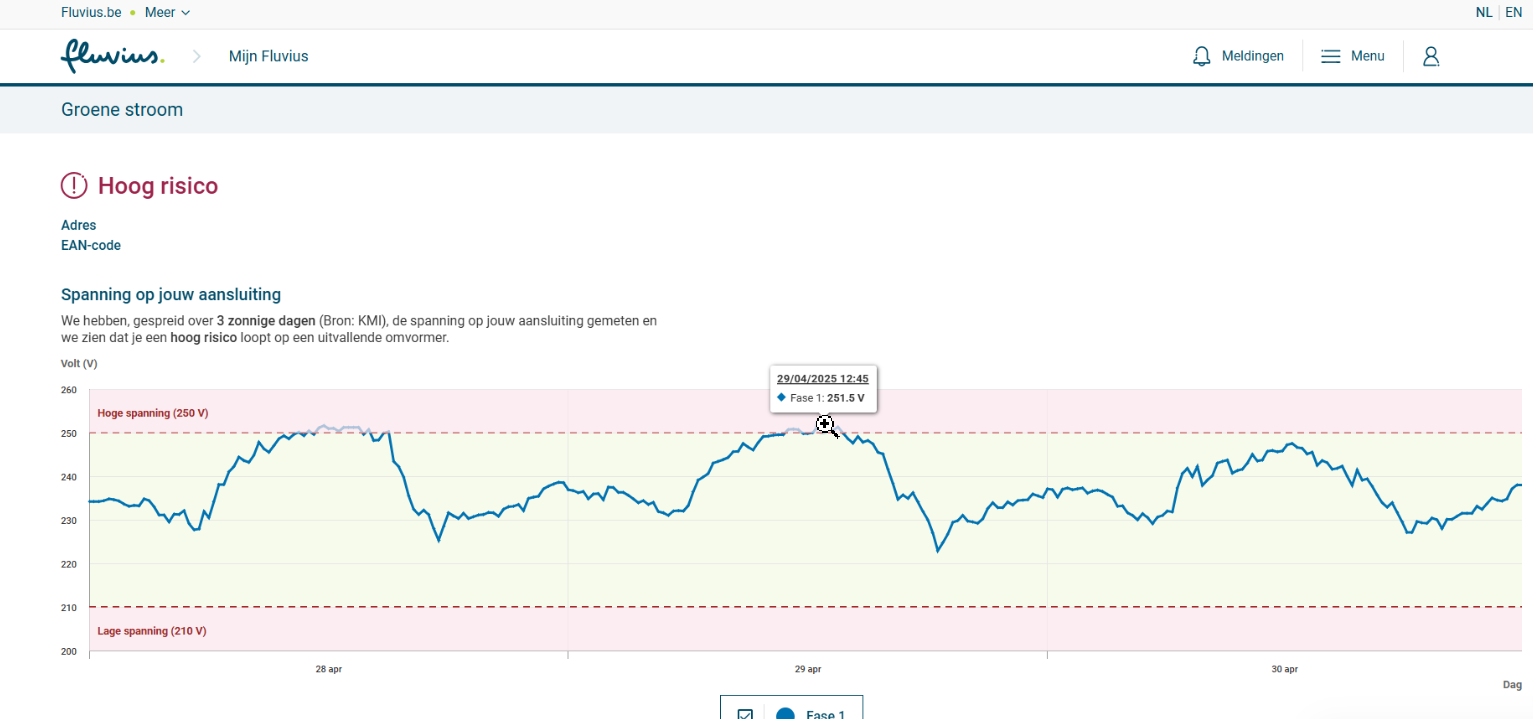Click the hamburger menu icon
The height and width of the screenshot is (719, 1533).
[1330, 56]
